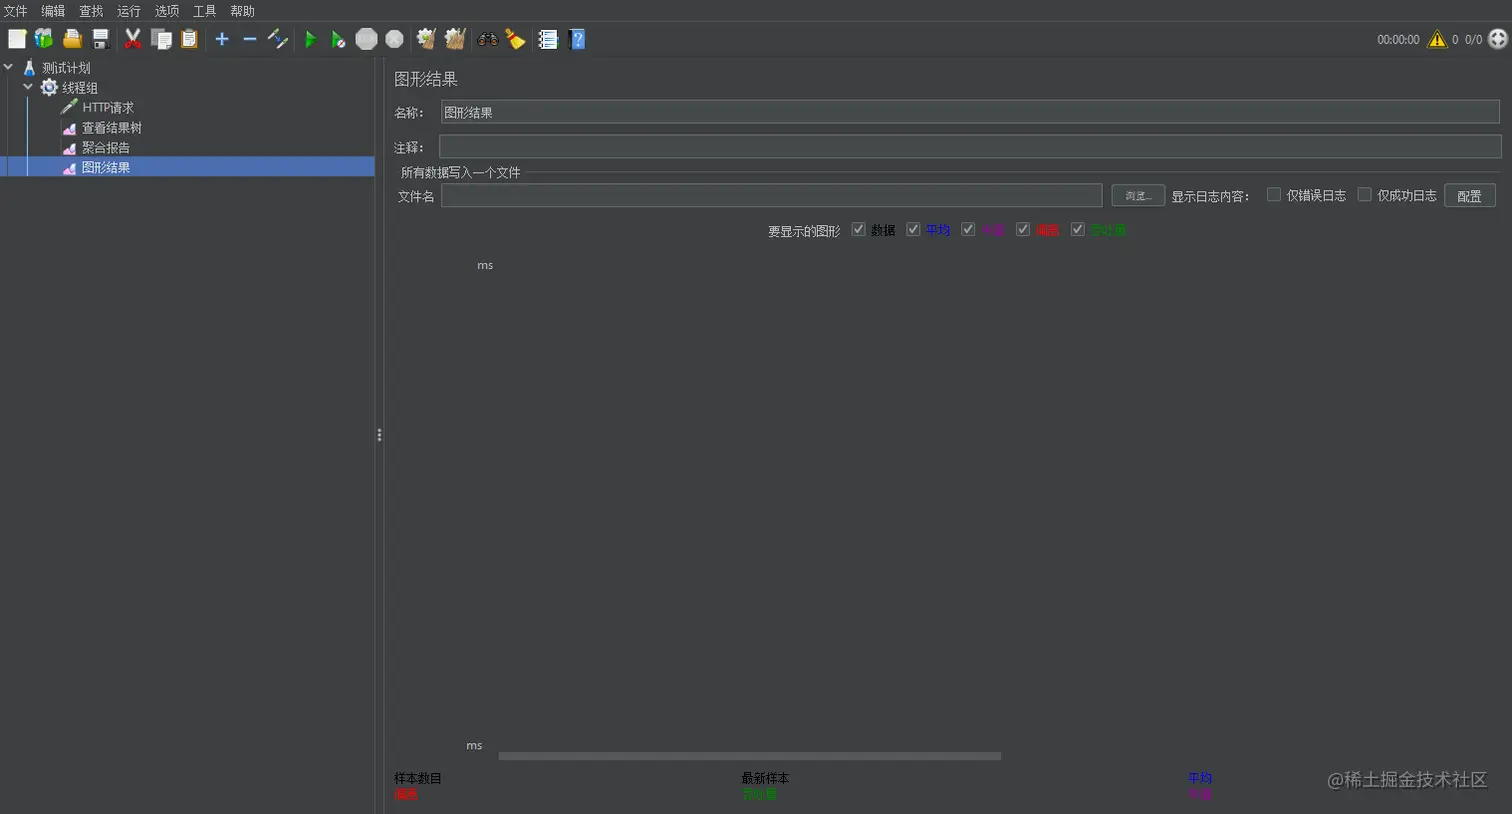Uncheck the green 吞吐量 graph checkbox

[1078, 230]
